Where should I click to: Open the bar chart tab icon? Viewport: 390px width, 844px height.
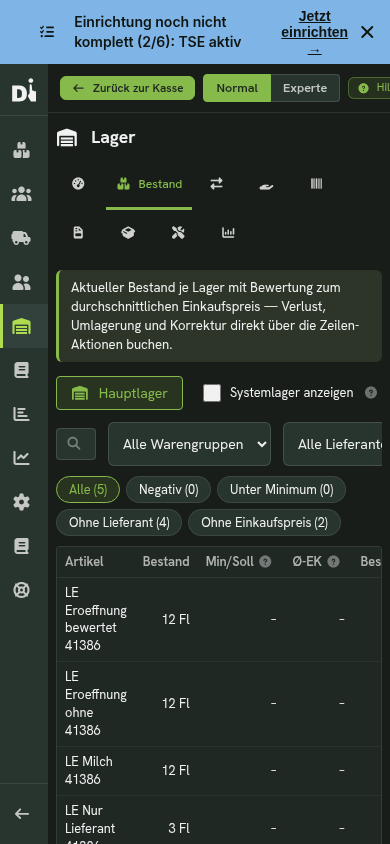(x=229, y=233)
